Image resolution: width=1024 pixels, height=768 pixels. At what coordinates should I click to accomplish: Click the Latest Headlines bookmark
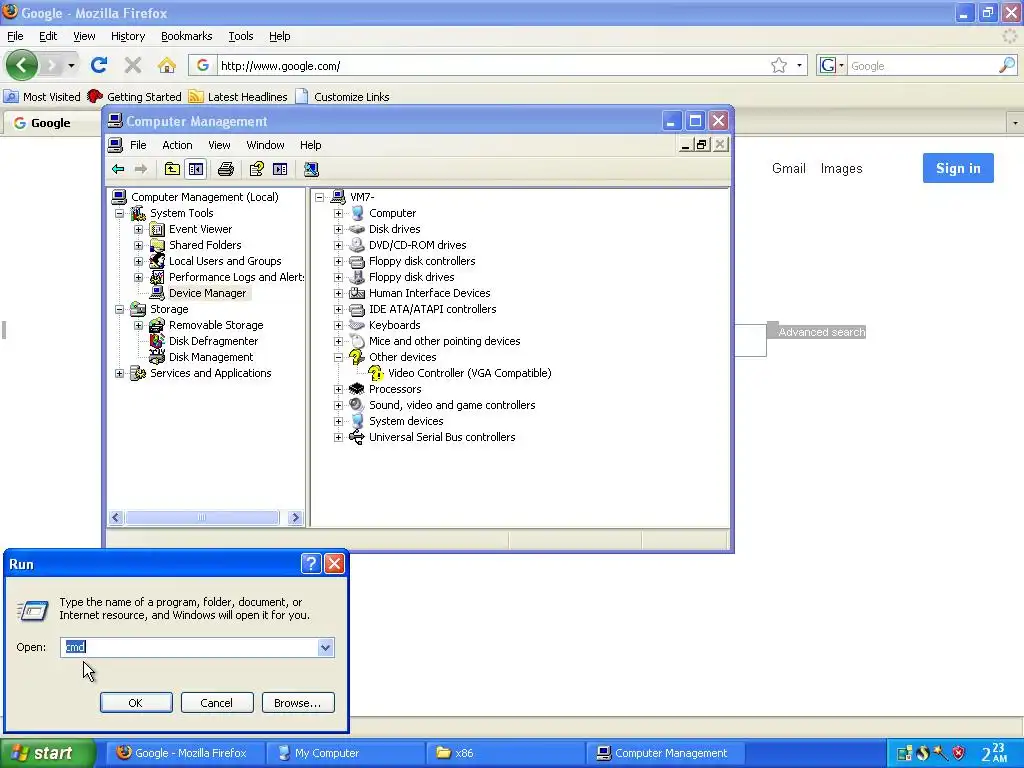coord(238,97)
